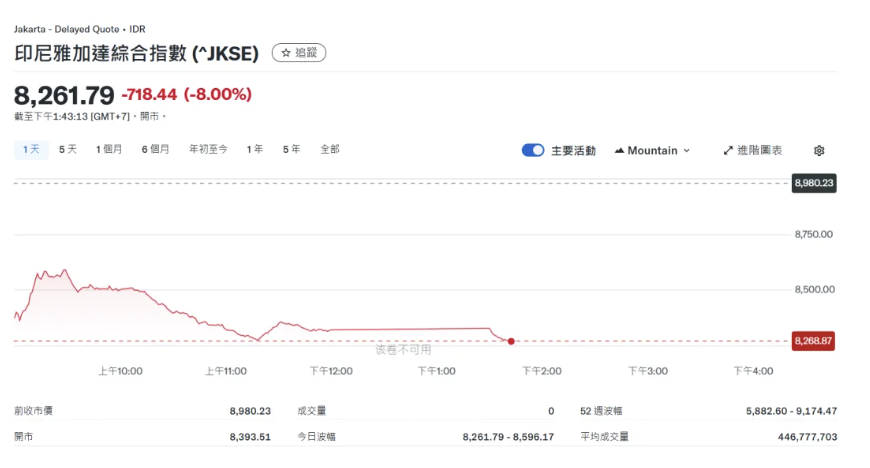The height and width of the screenshot is (468, 870).
Task: Select the 1天 range tab
Action: coord(31,149)
